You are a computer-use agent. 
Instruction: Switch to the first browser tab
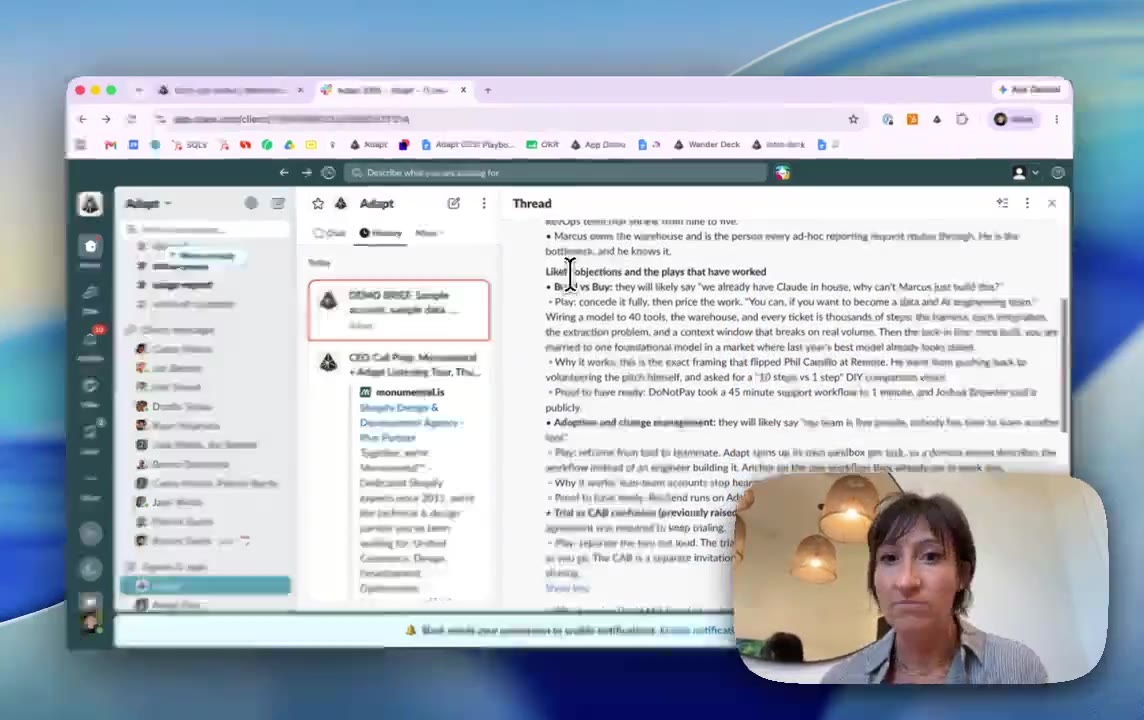230,90
